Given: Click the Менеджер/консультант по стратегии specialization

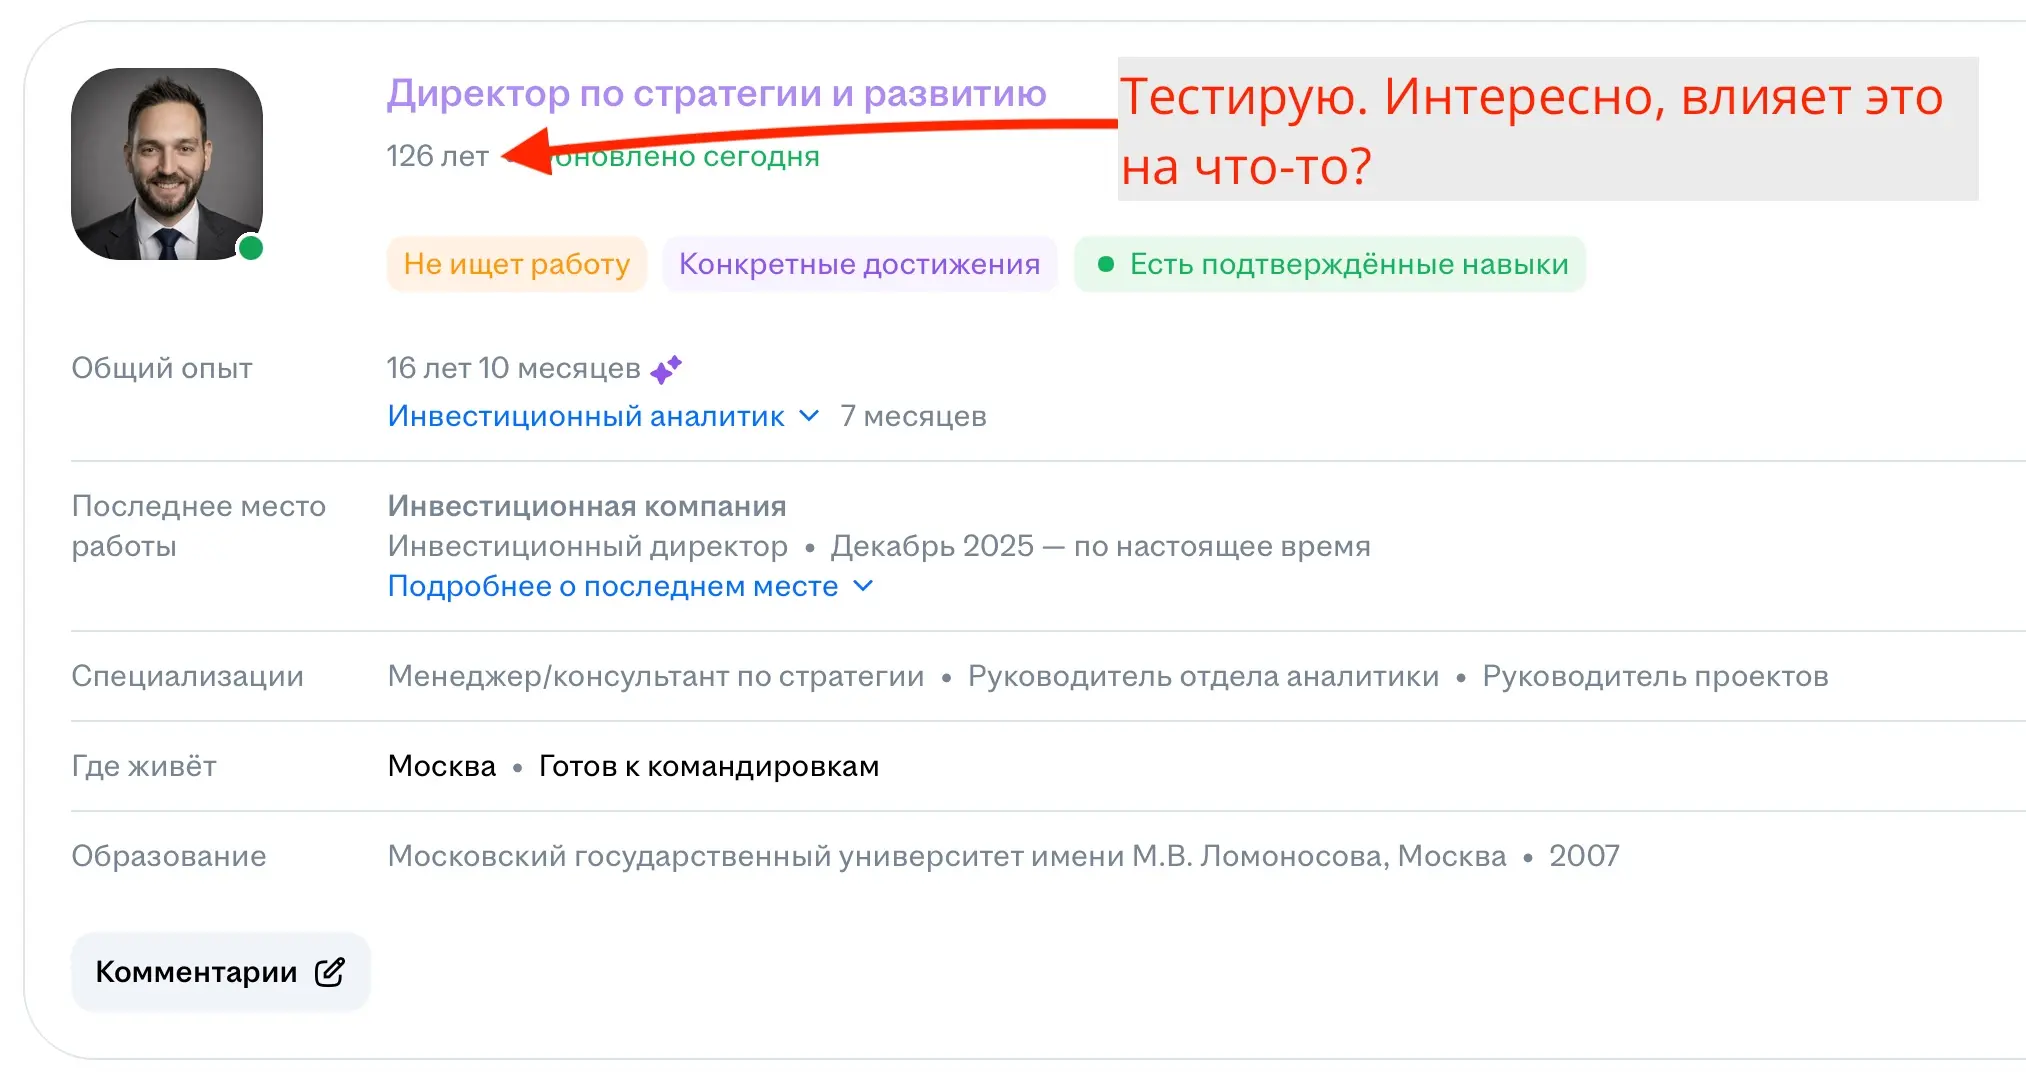Looking at the screenshot, I should [656, 676].
